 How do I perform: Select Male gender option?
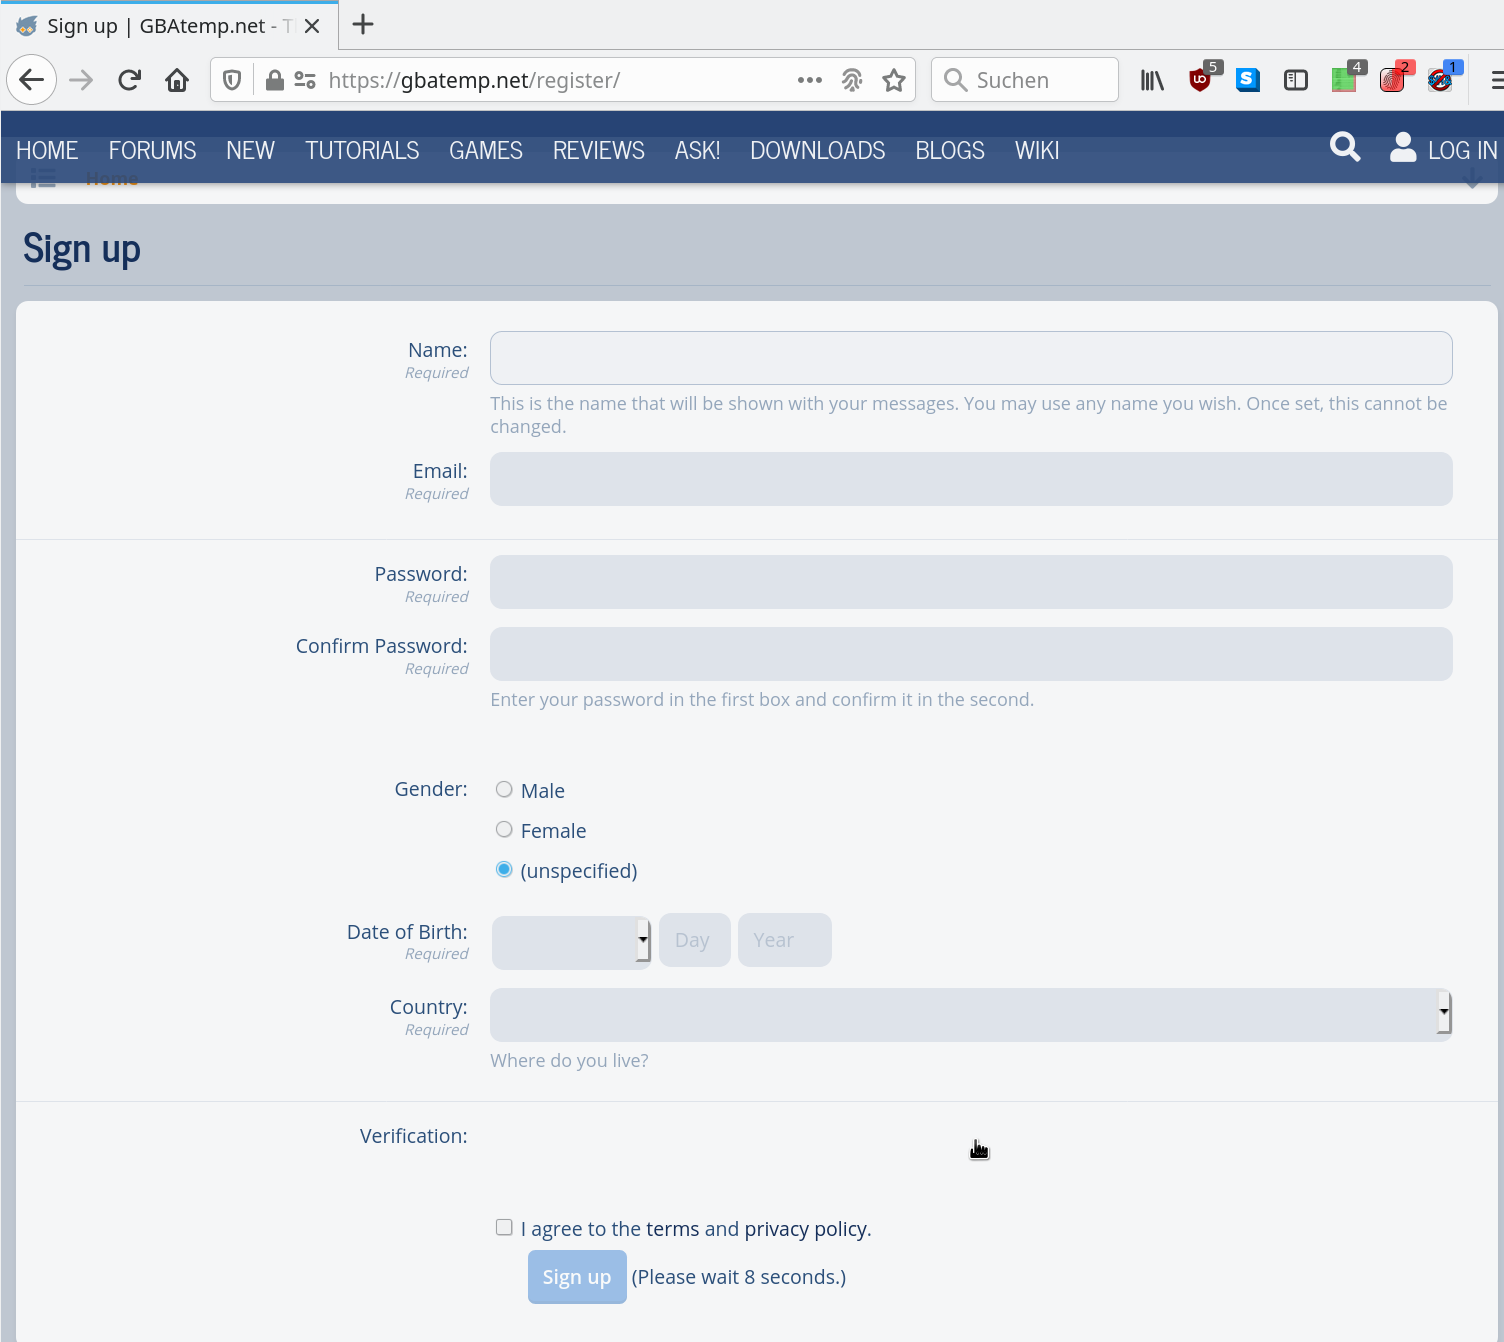(x=504, y=789)
